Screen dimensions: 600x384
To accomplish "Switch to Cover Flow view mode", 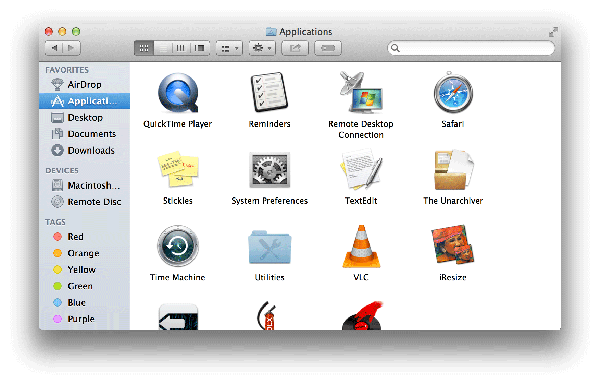I will [x=199, y=48].
